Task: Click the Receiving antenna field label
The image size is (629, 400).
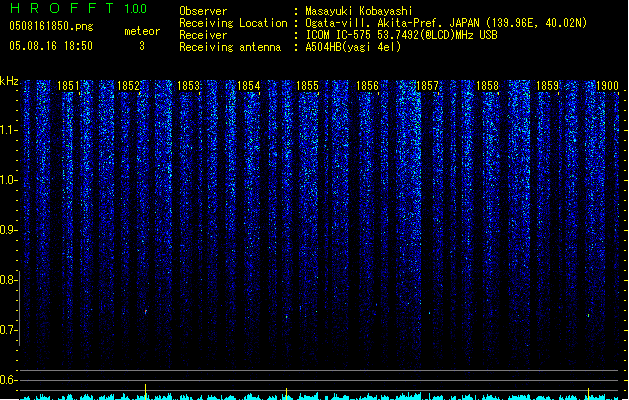Action: tap(230, 47)
